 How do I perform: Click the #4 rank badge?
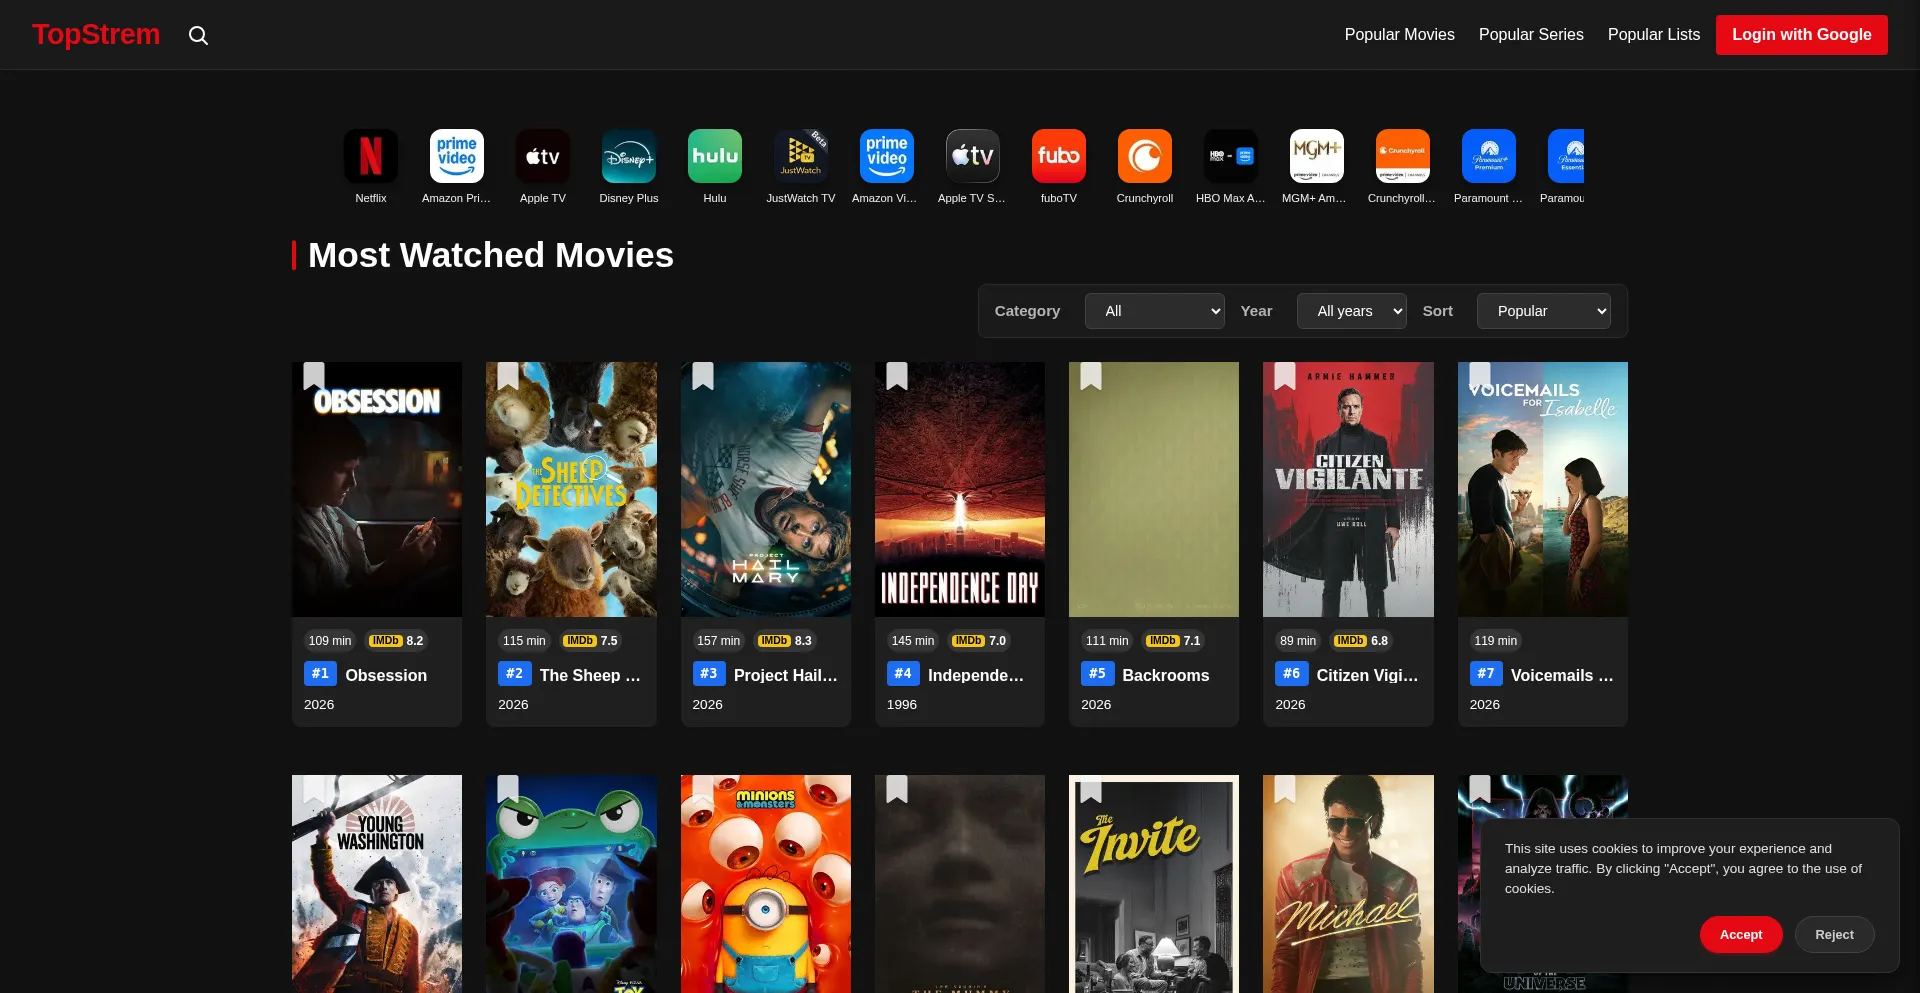[903, 674]
